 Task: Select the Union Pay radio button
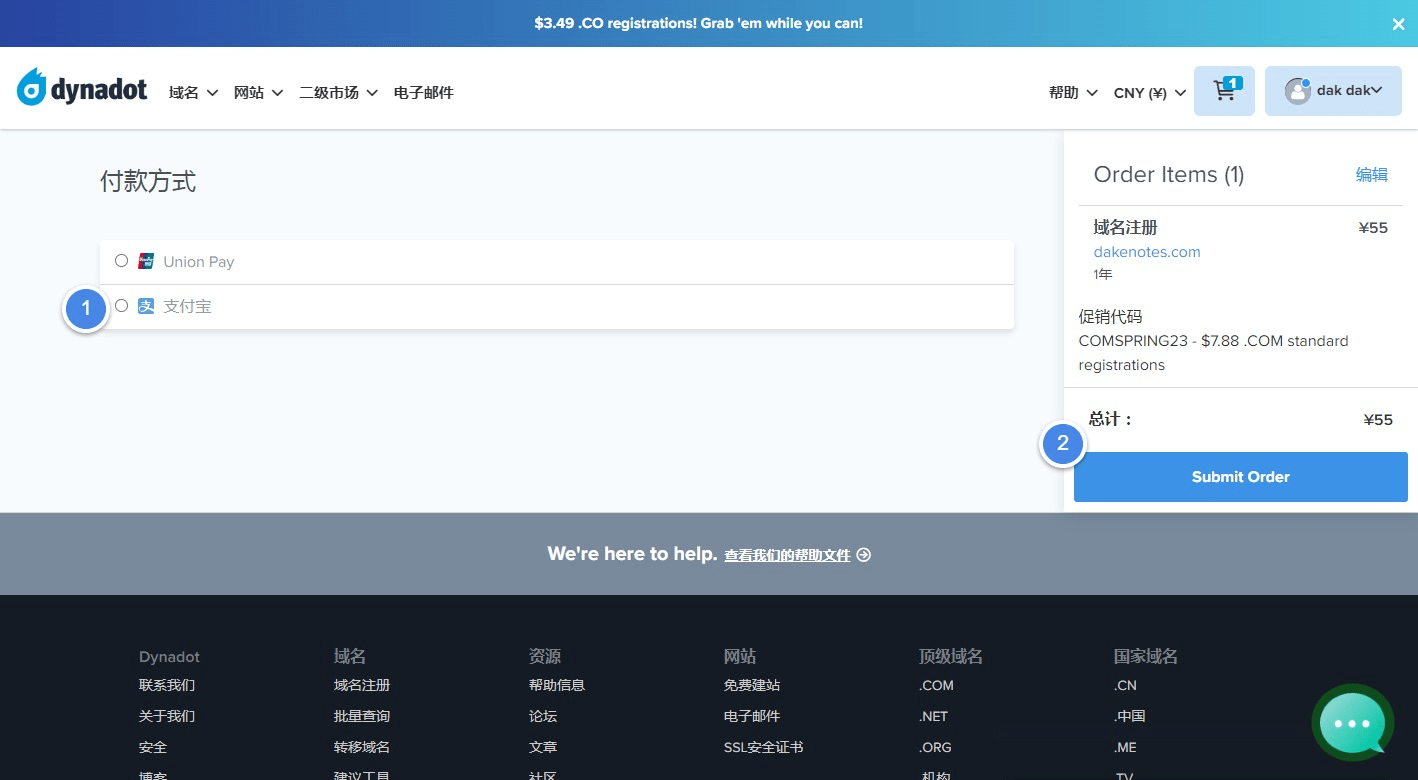(121, 261)
